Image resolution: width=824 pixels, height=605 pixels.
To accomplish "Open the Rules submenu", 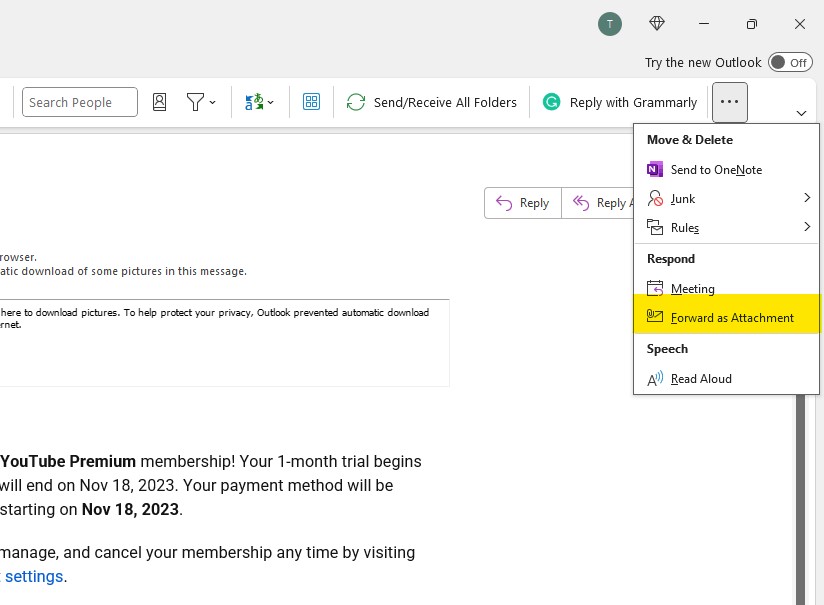I will [x=726, y=228].
